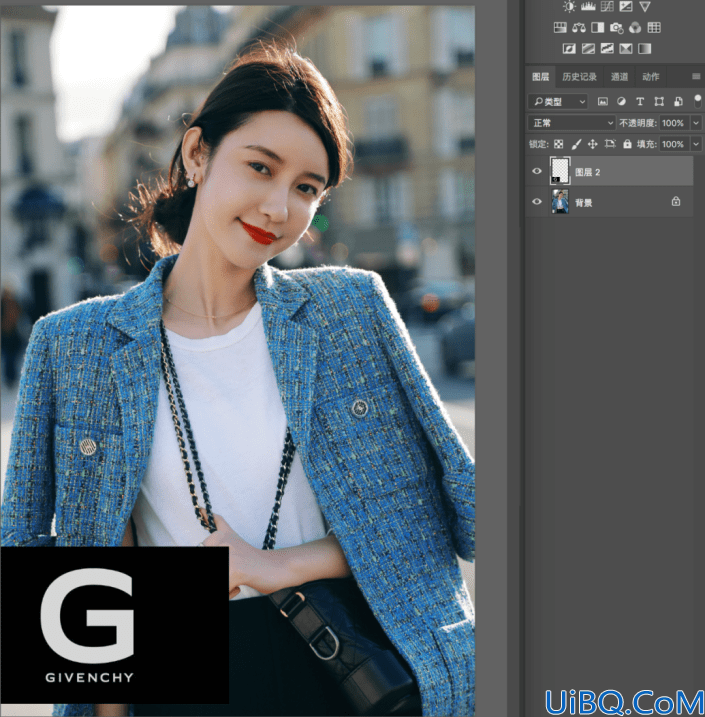
Task: Select 背景 layer thumbnail
Action: pos(560,202)
